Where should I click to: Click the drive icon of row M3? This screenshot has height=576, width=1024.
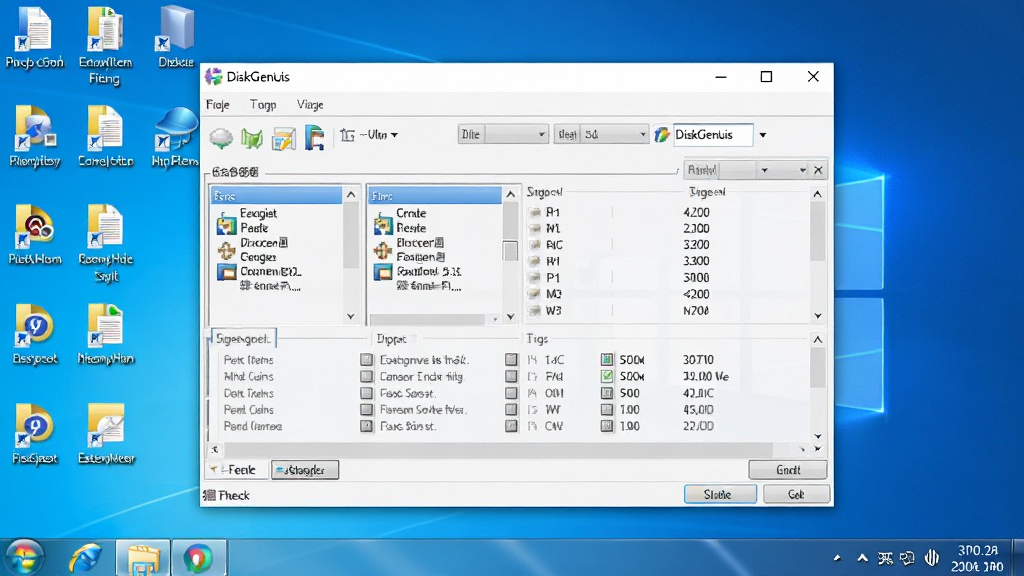[535, 294]
